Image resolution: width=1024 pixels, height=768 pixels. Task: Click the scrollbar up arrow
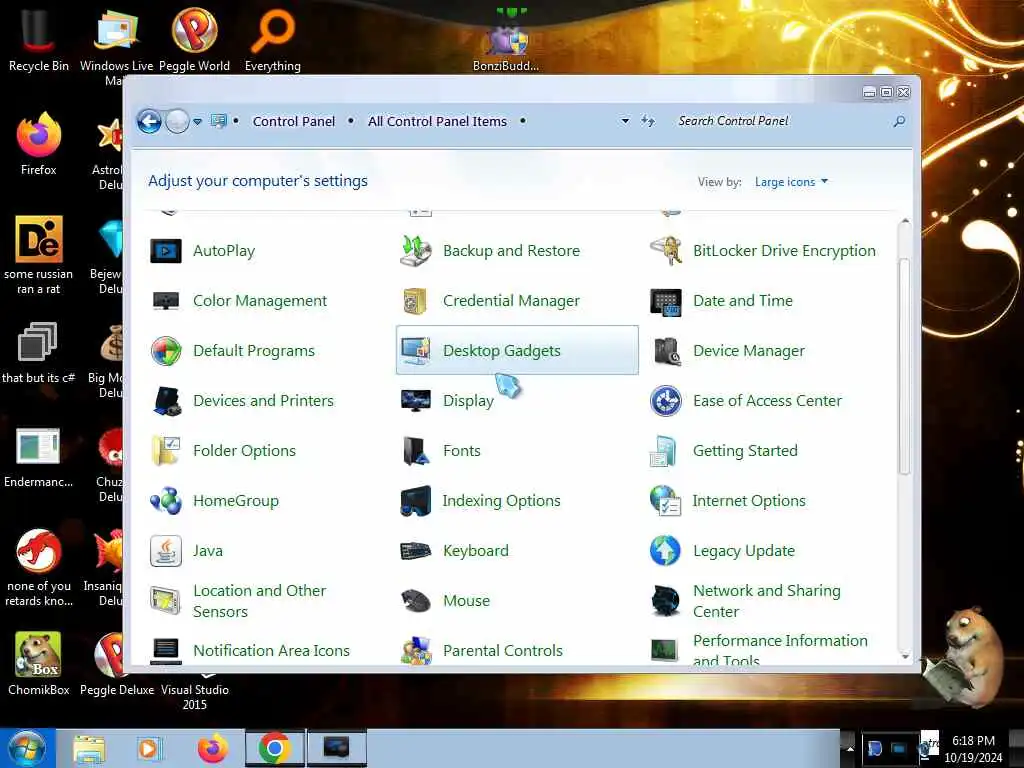(904, 222)
